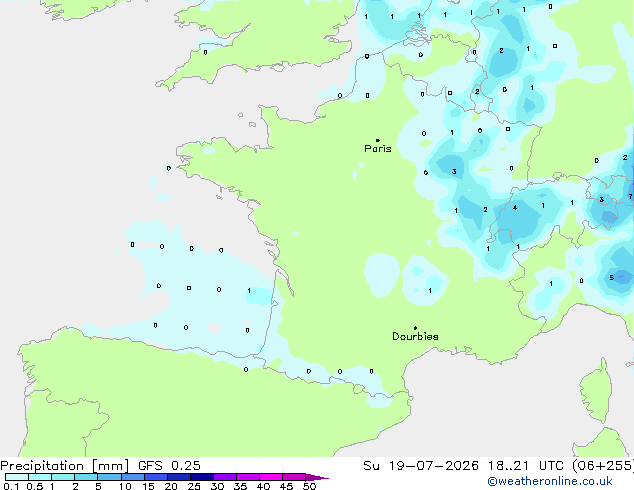Click the GFS 0.25 model label

tap(169, 466)
